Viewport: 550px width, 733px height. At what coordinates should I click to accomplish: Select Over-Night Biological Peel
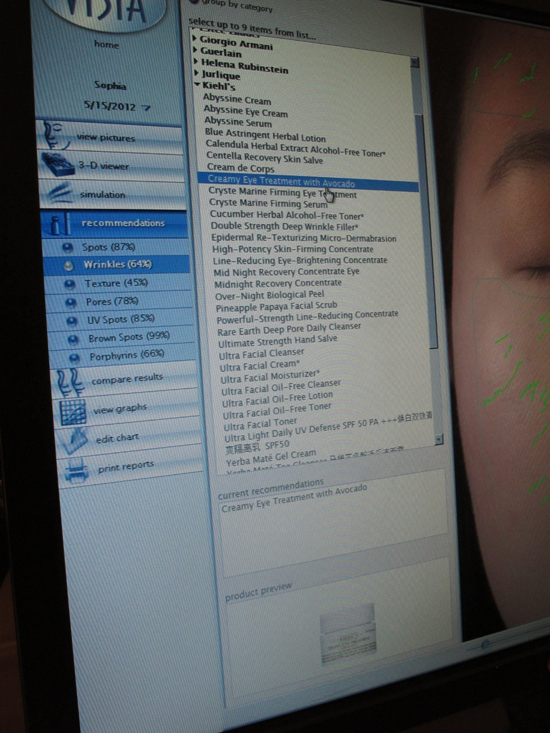coord(270,295)
